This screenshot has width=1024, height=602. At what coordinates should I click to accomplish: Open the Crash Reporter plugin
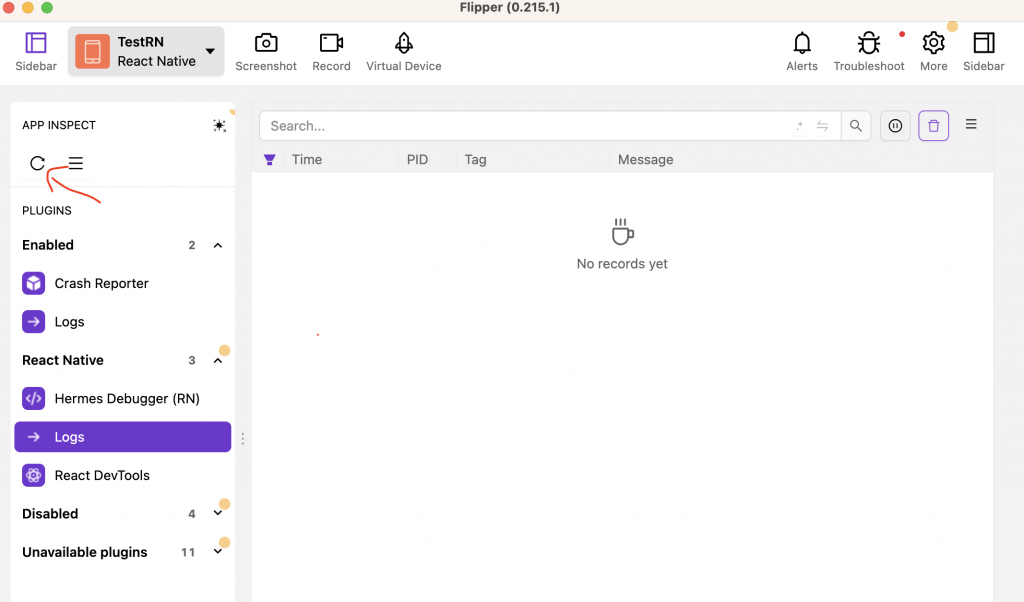123,283
